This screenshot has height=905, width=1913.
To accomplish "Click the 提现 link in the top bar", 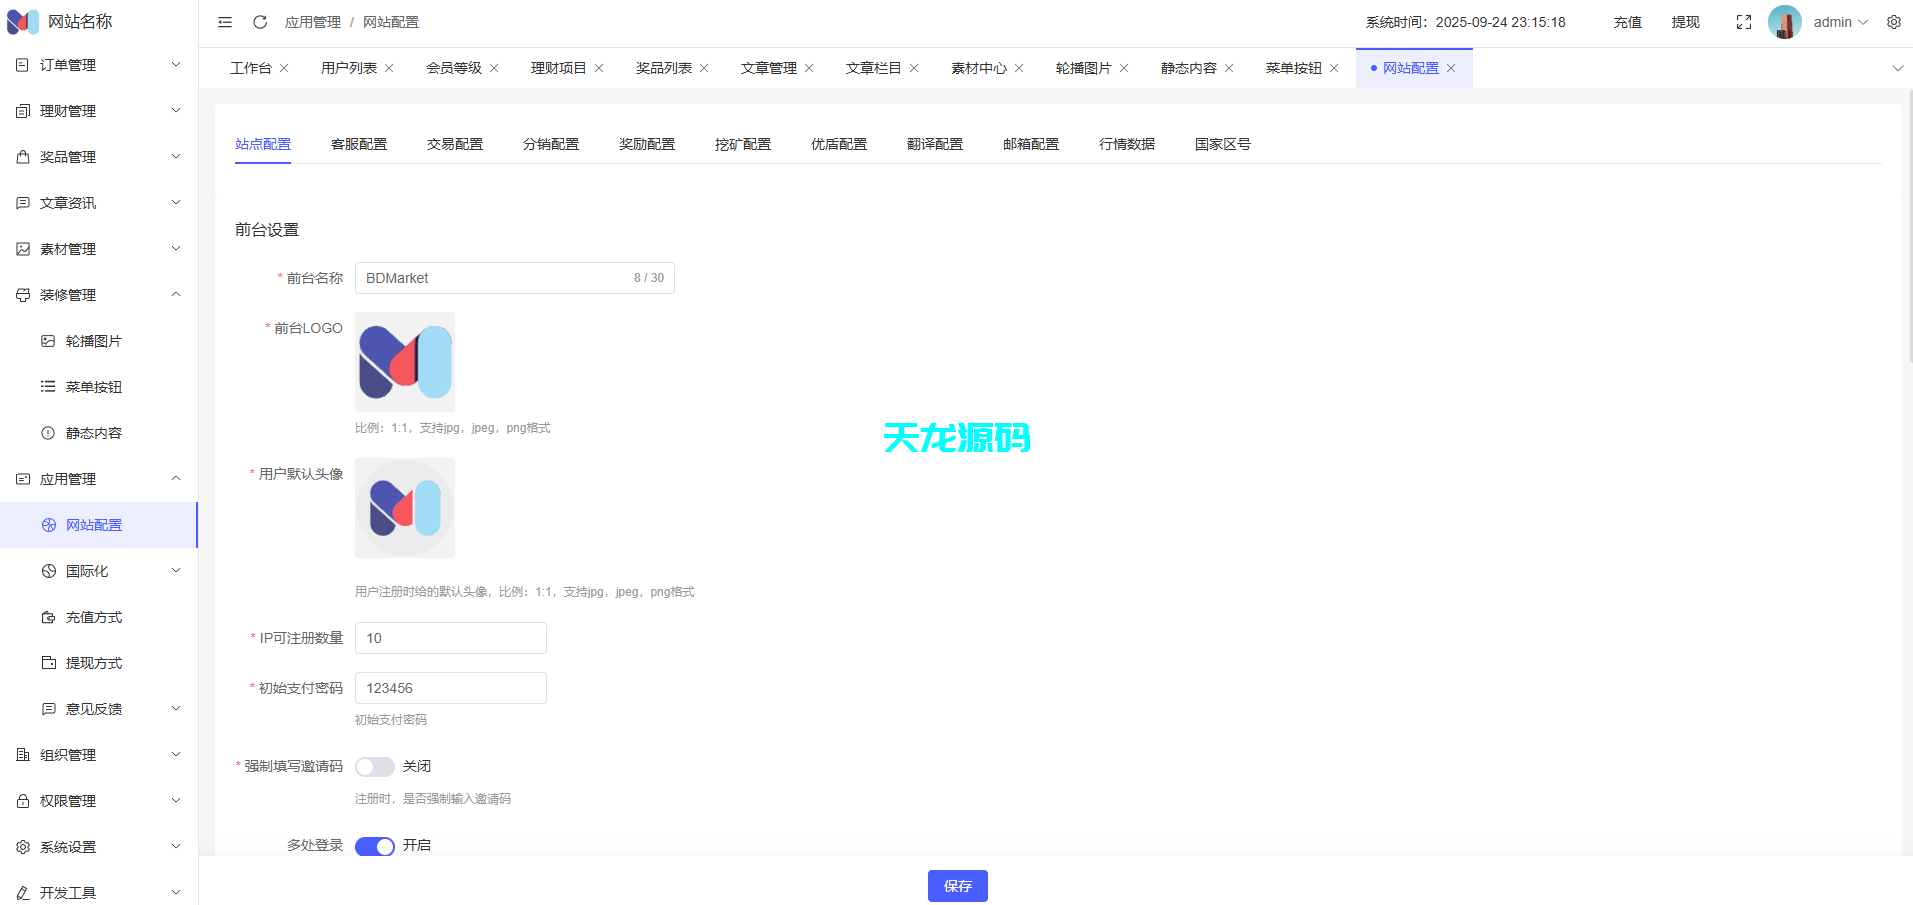I will (x=1685, y=22).
